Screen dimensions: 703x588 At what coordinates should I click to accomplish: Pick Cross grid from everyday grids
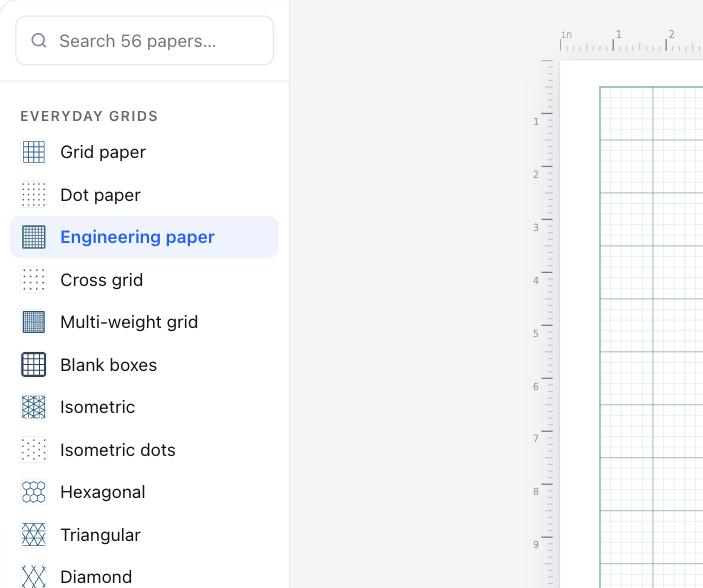pos(144,279)
